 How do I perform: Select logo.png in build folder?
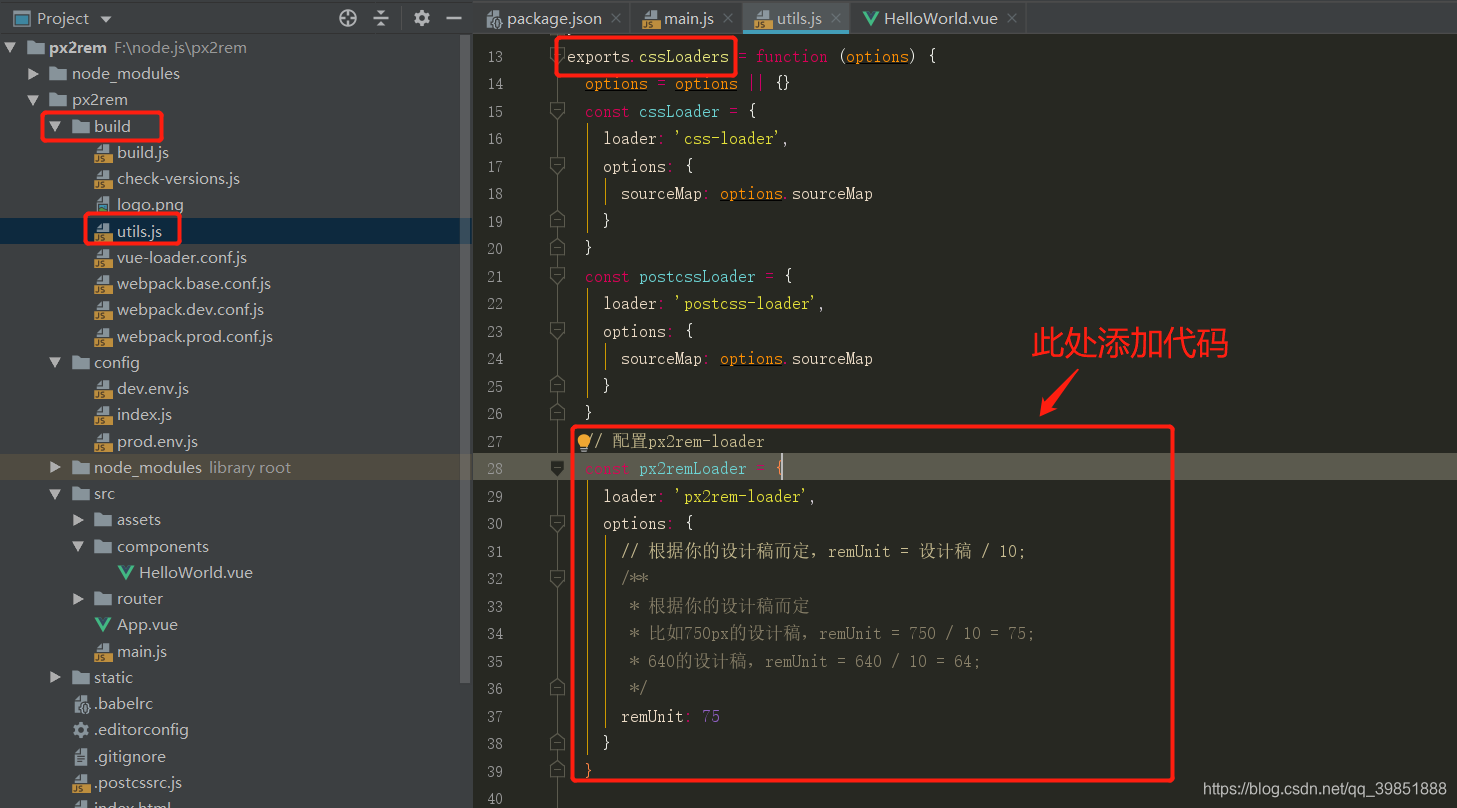click(x=150, y=204)
